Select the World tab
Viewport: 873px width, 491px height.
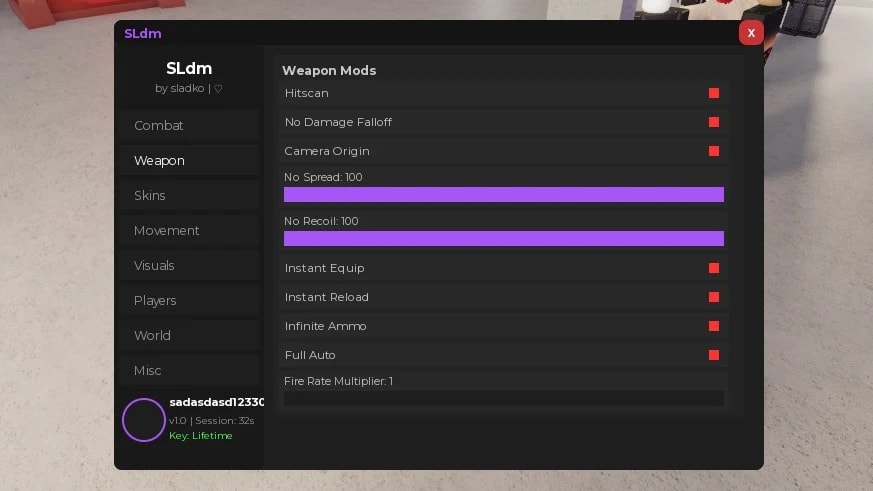point(189,336)
